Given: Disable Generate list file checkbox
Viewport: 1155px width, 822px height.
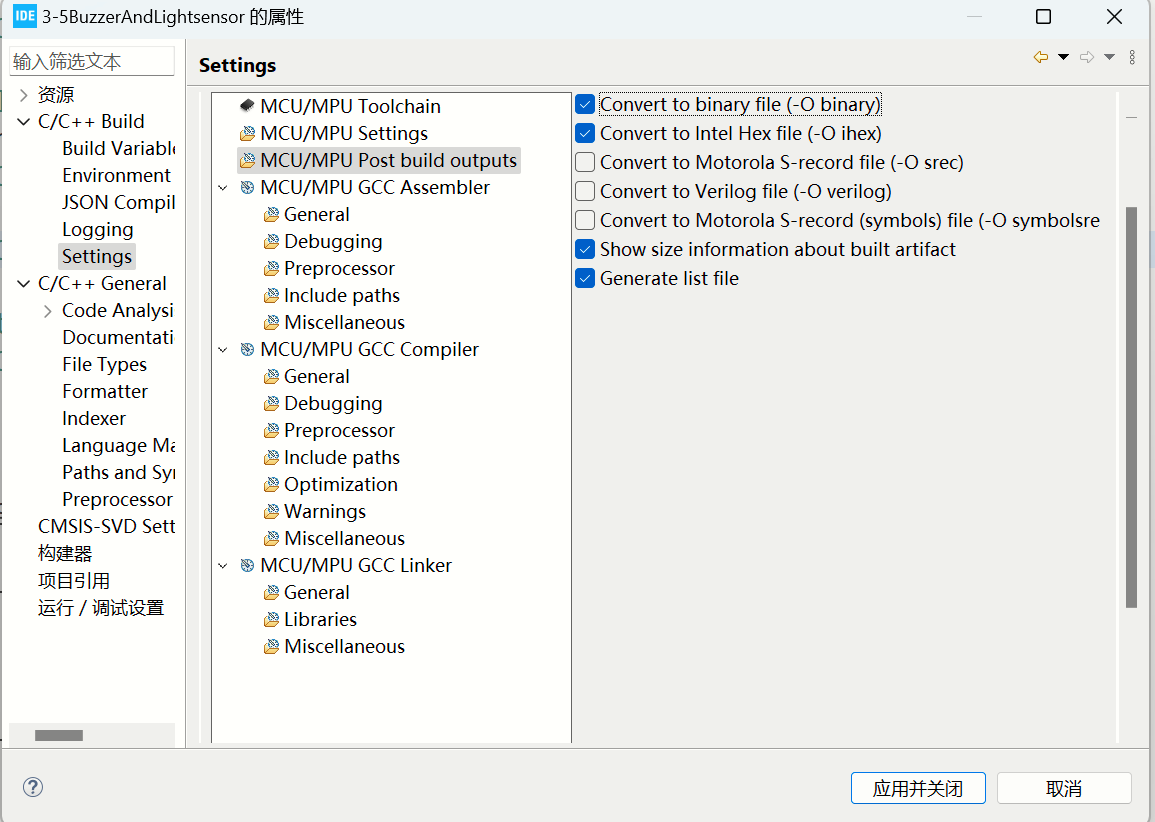Looking at the screenshot, I should tap(585, 278).
